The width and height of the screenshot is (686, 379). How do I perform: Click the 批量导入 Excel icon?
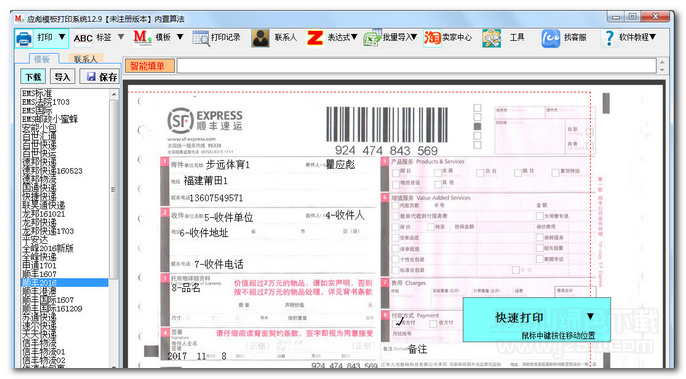pos(372,38)
